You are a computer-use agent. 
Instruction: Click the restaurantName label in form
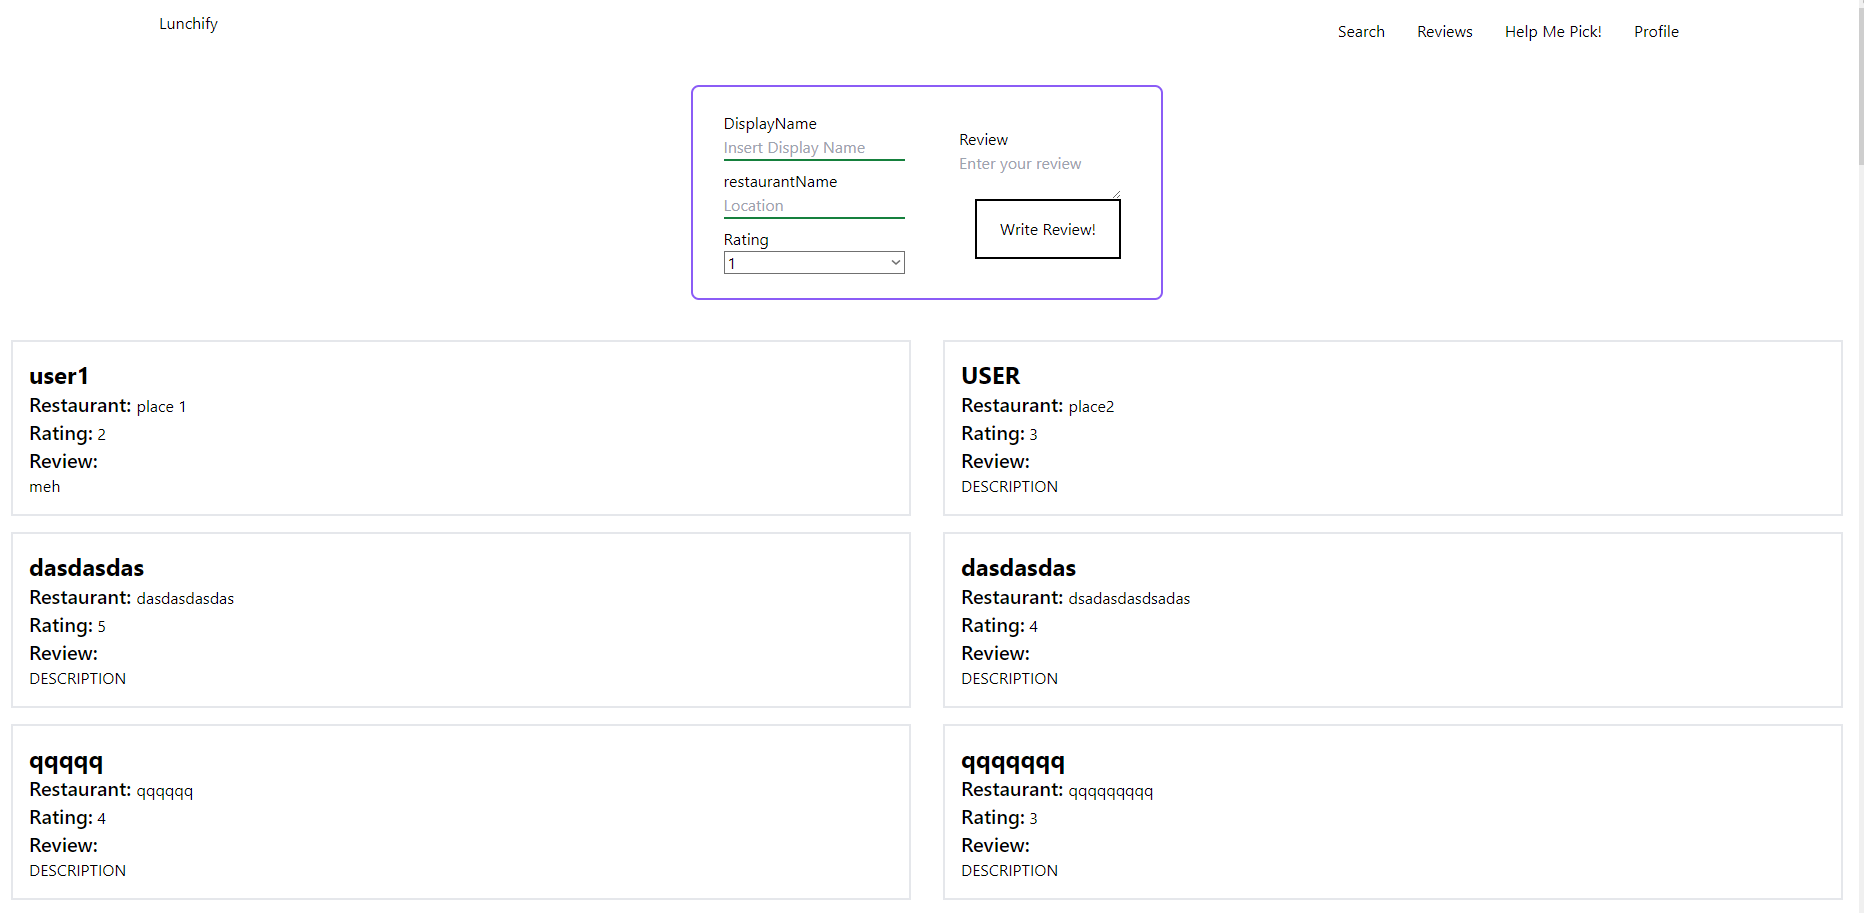780,182
